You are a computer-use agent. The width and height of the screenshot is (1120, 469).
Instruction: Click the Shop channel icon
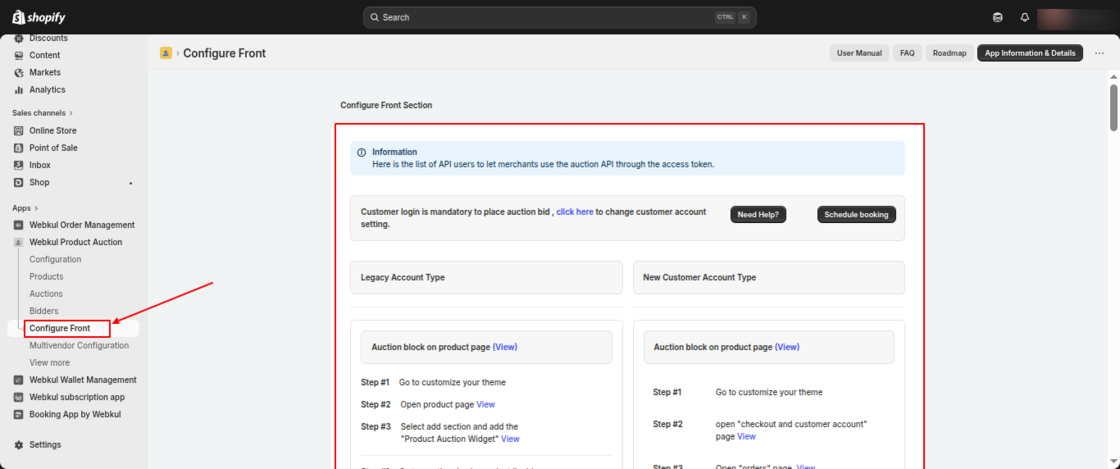[19, 182]
